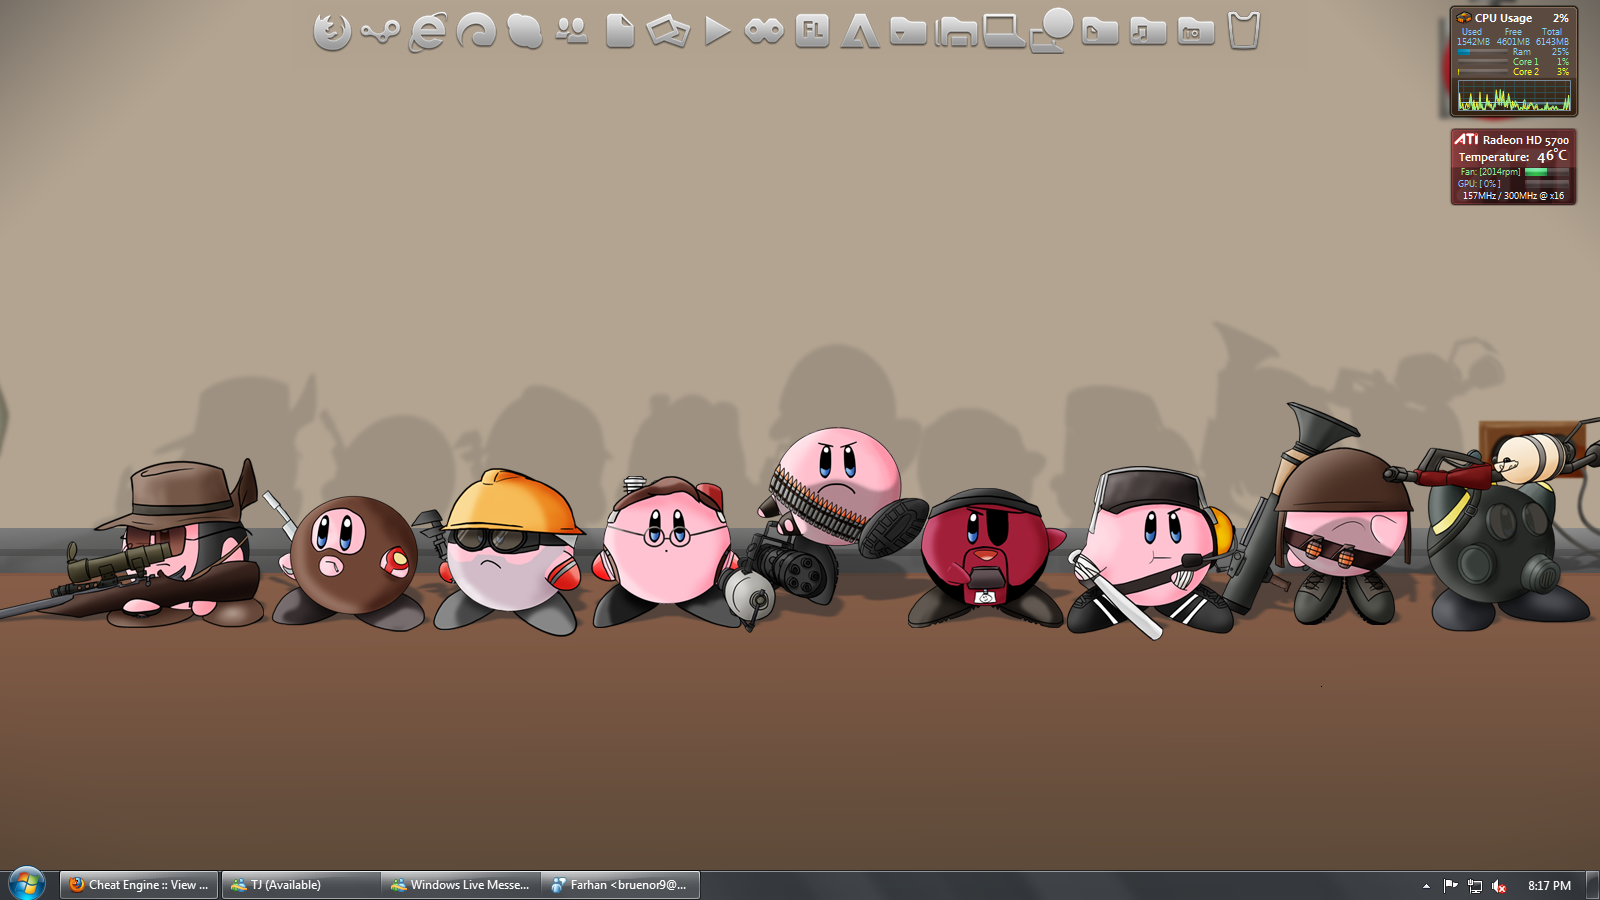The width and height of the screenshot is (1600, 900).
Task: Click the Ram usage bar in CPU gadget
Action: tap(1482, 52)
